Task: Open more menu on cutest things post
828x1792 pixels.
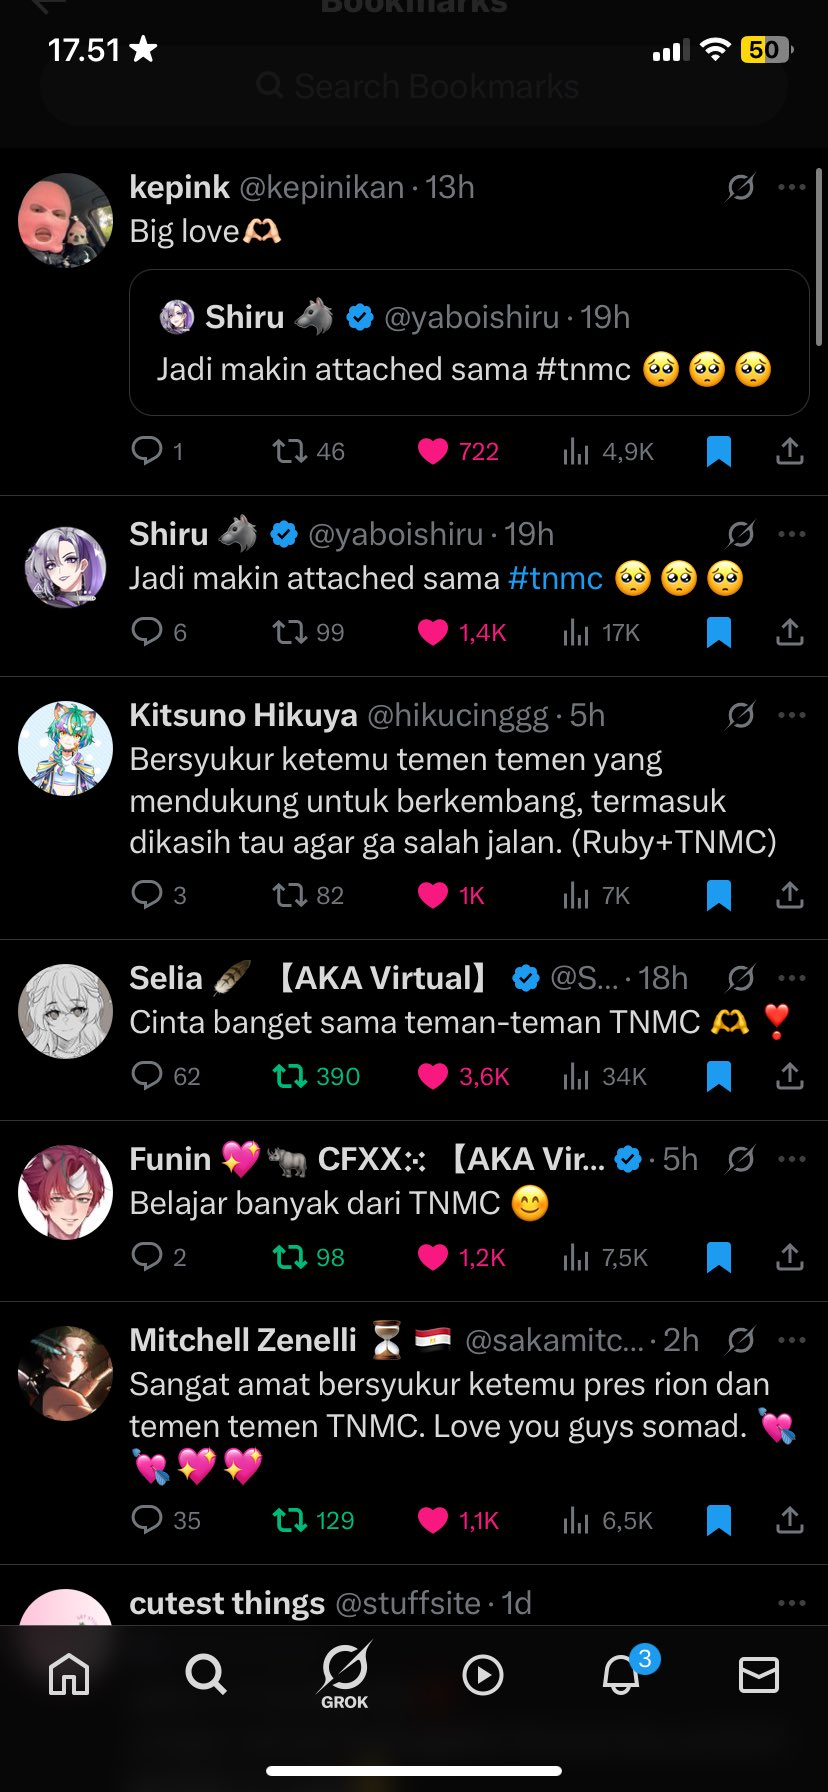Action: (792, 1603)
